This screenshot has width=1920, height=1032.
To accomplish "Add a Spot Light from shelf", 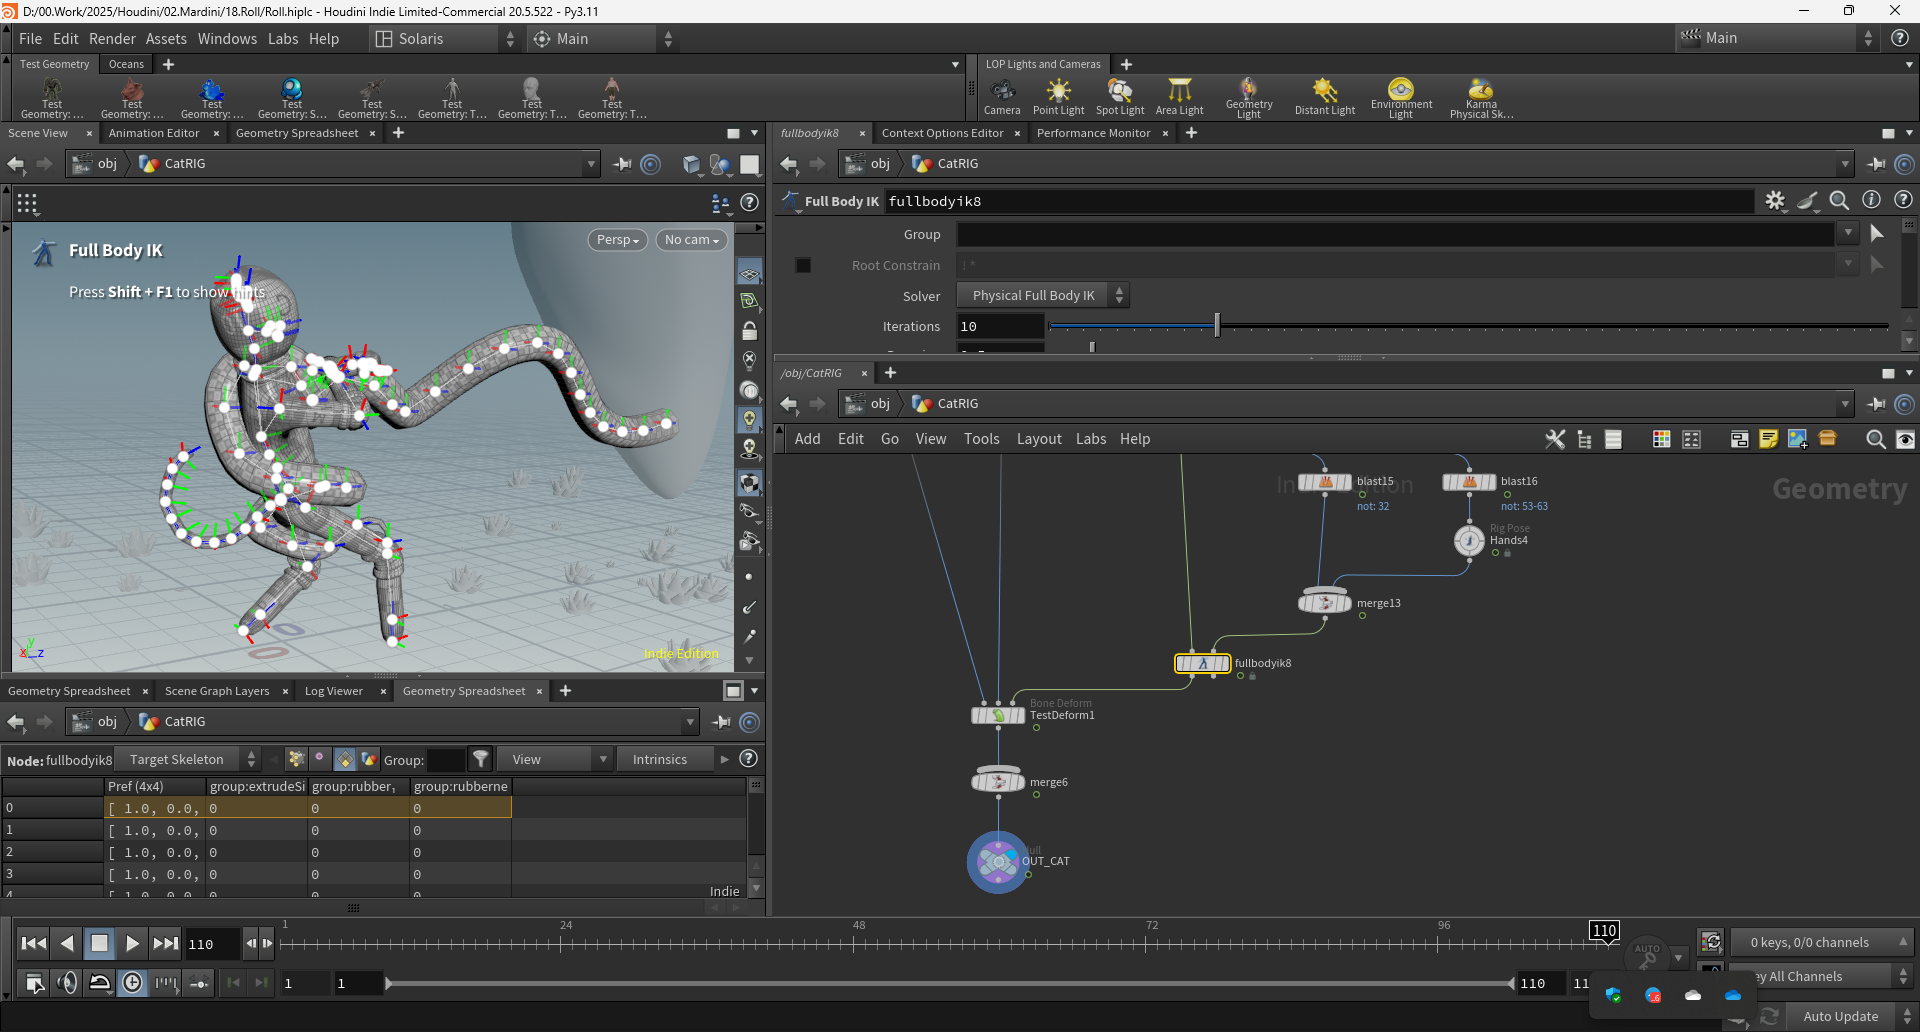I will coord(1120,97).
